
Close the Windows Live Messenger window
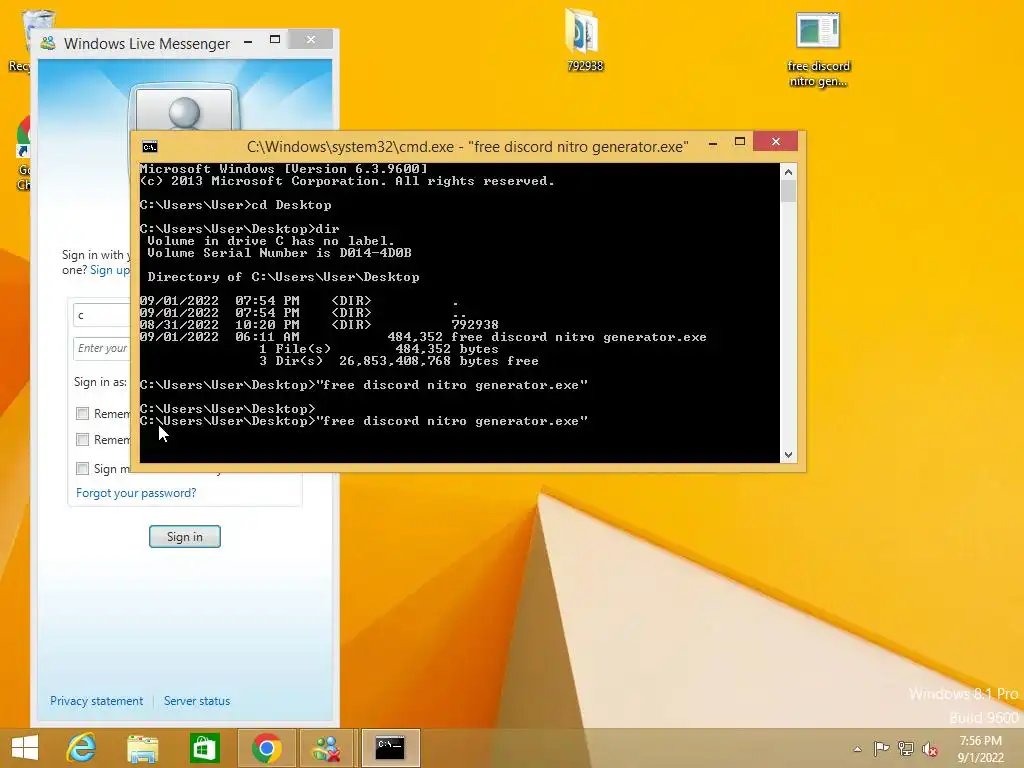pyautogui.click(x=311, y=40)
